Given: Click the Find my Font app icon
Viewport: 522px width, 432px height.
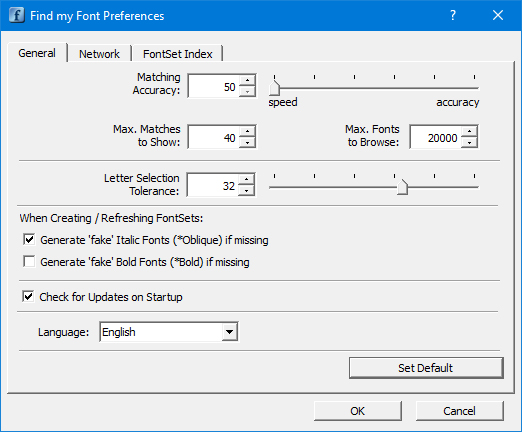Looking at the screenshot, I should [17, 15].
